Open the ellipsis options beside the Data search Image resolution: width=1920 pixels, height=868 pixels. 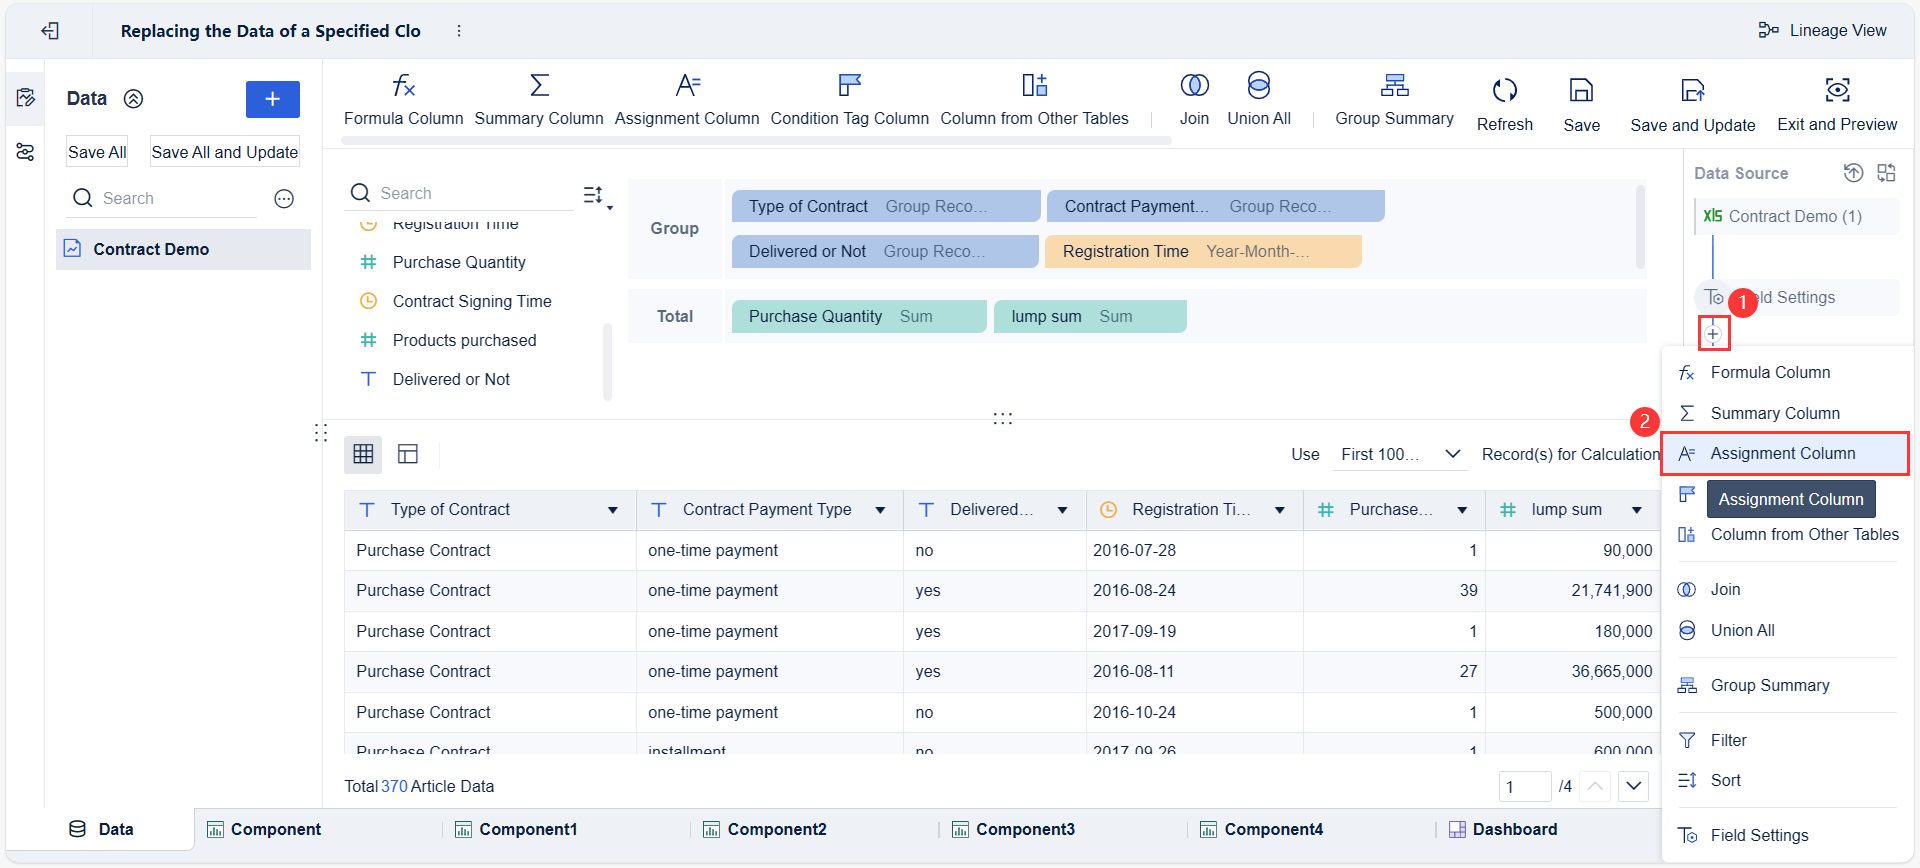click(284, 199)
